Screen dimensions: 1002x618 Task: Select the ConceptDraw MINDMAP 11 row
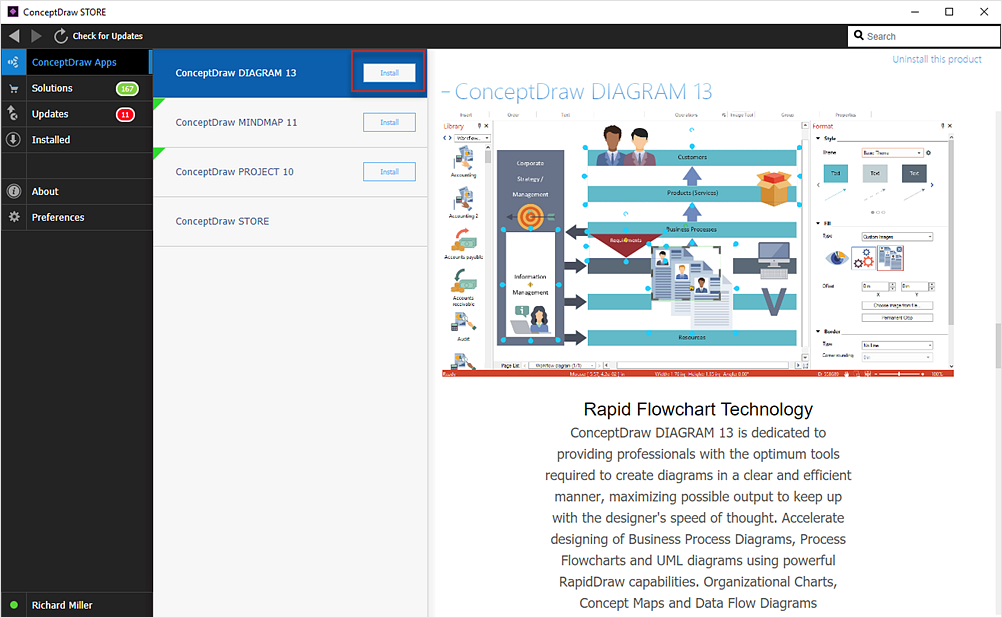(290, 122)
